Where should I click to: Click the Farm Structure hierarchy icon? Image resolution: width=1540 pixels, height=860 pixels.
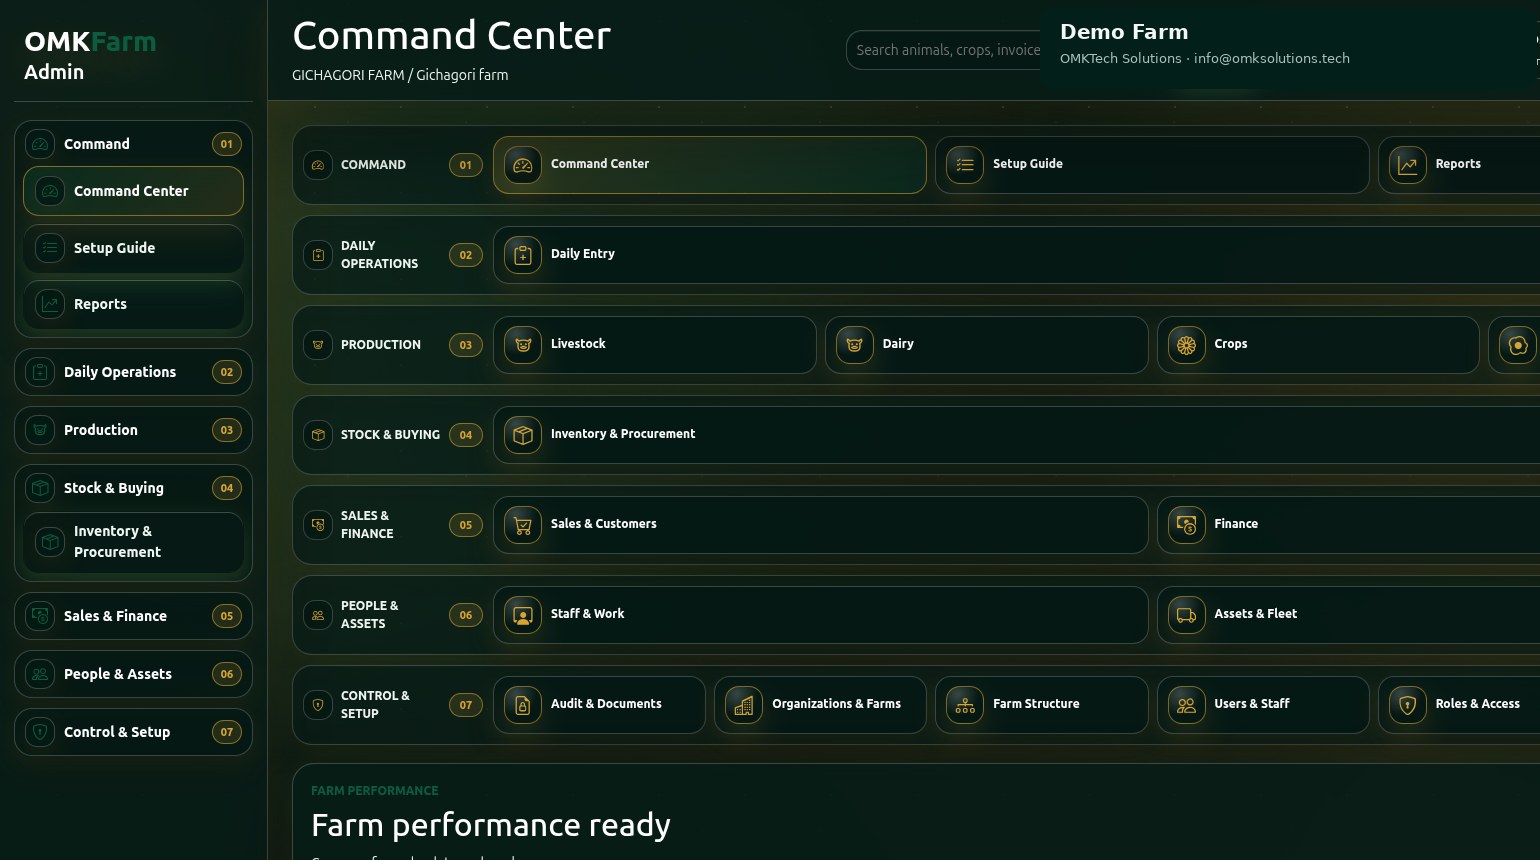[965, 705]
